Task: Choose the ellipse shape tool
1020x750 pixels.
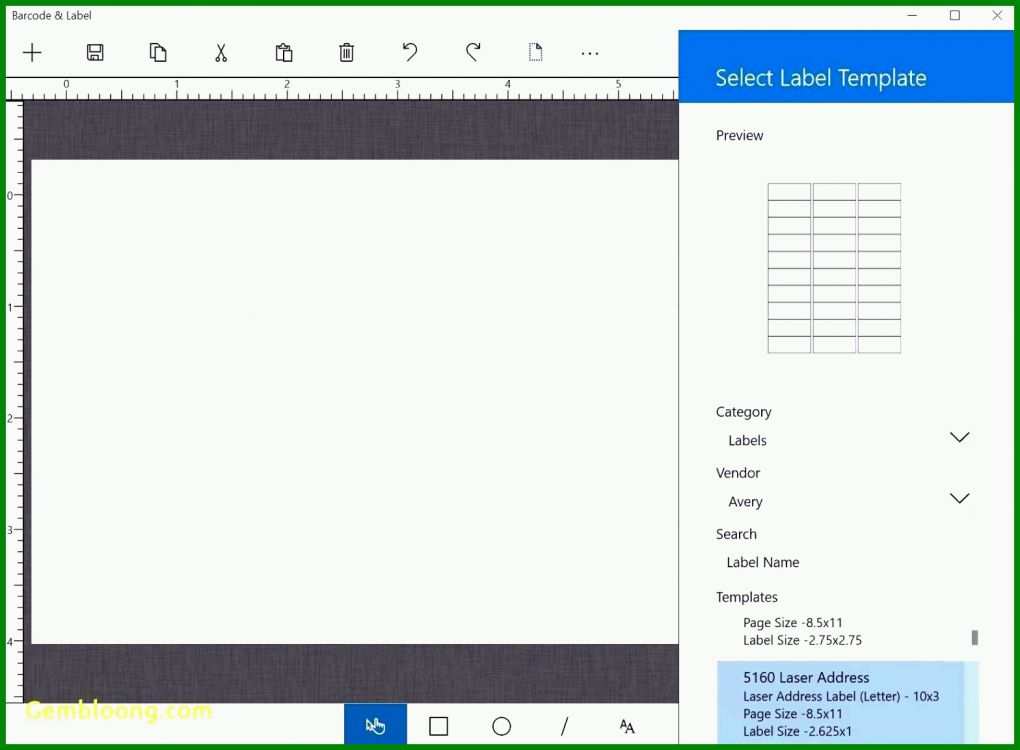Action: coord(502,726)
